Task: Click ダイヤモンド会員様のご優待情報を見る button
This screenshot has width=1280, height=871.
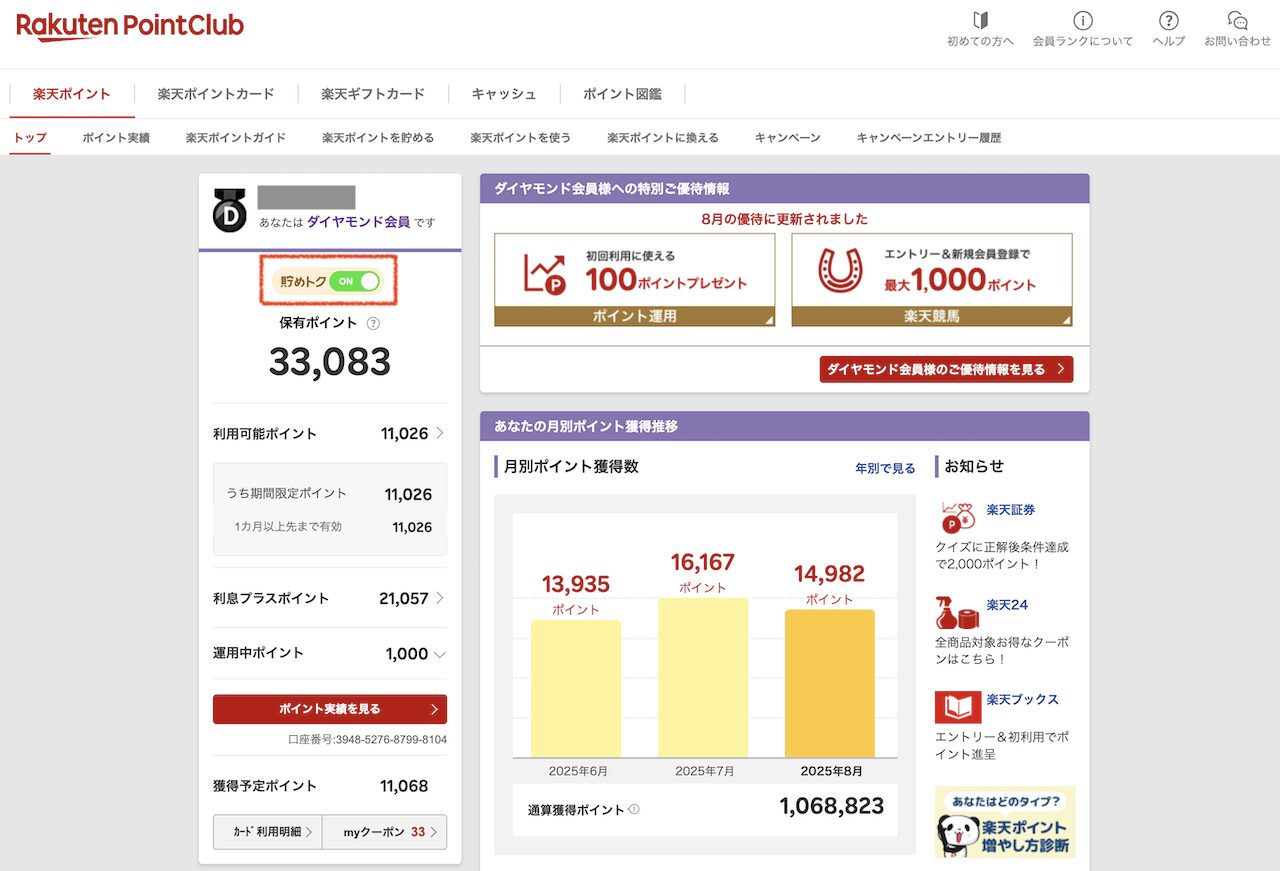Action: [x=946, y=369]
